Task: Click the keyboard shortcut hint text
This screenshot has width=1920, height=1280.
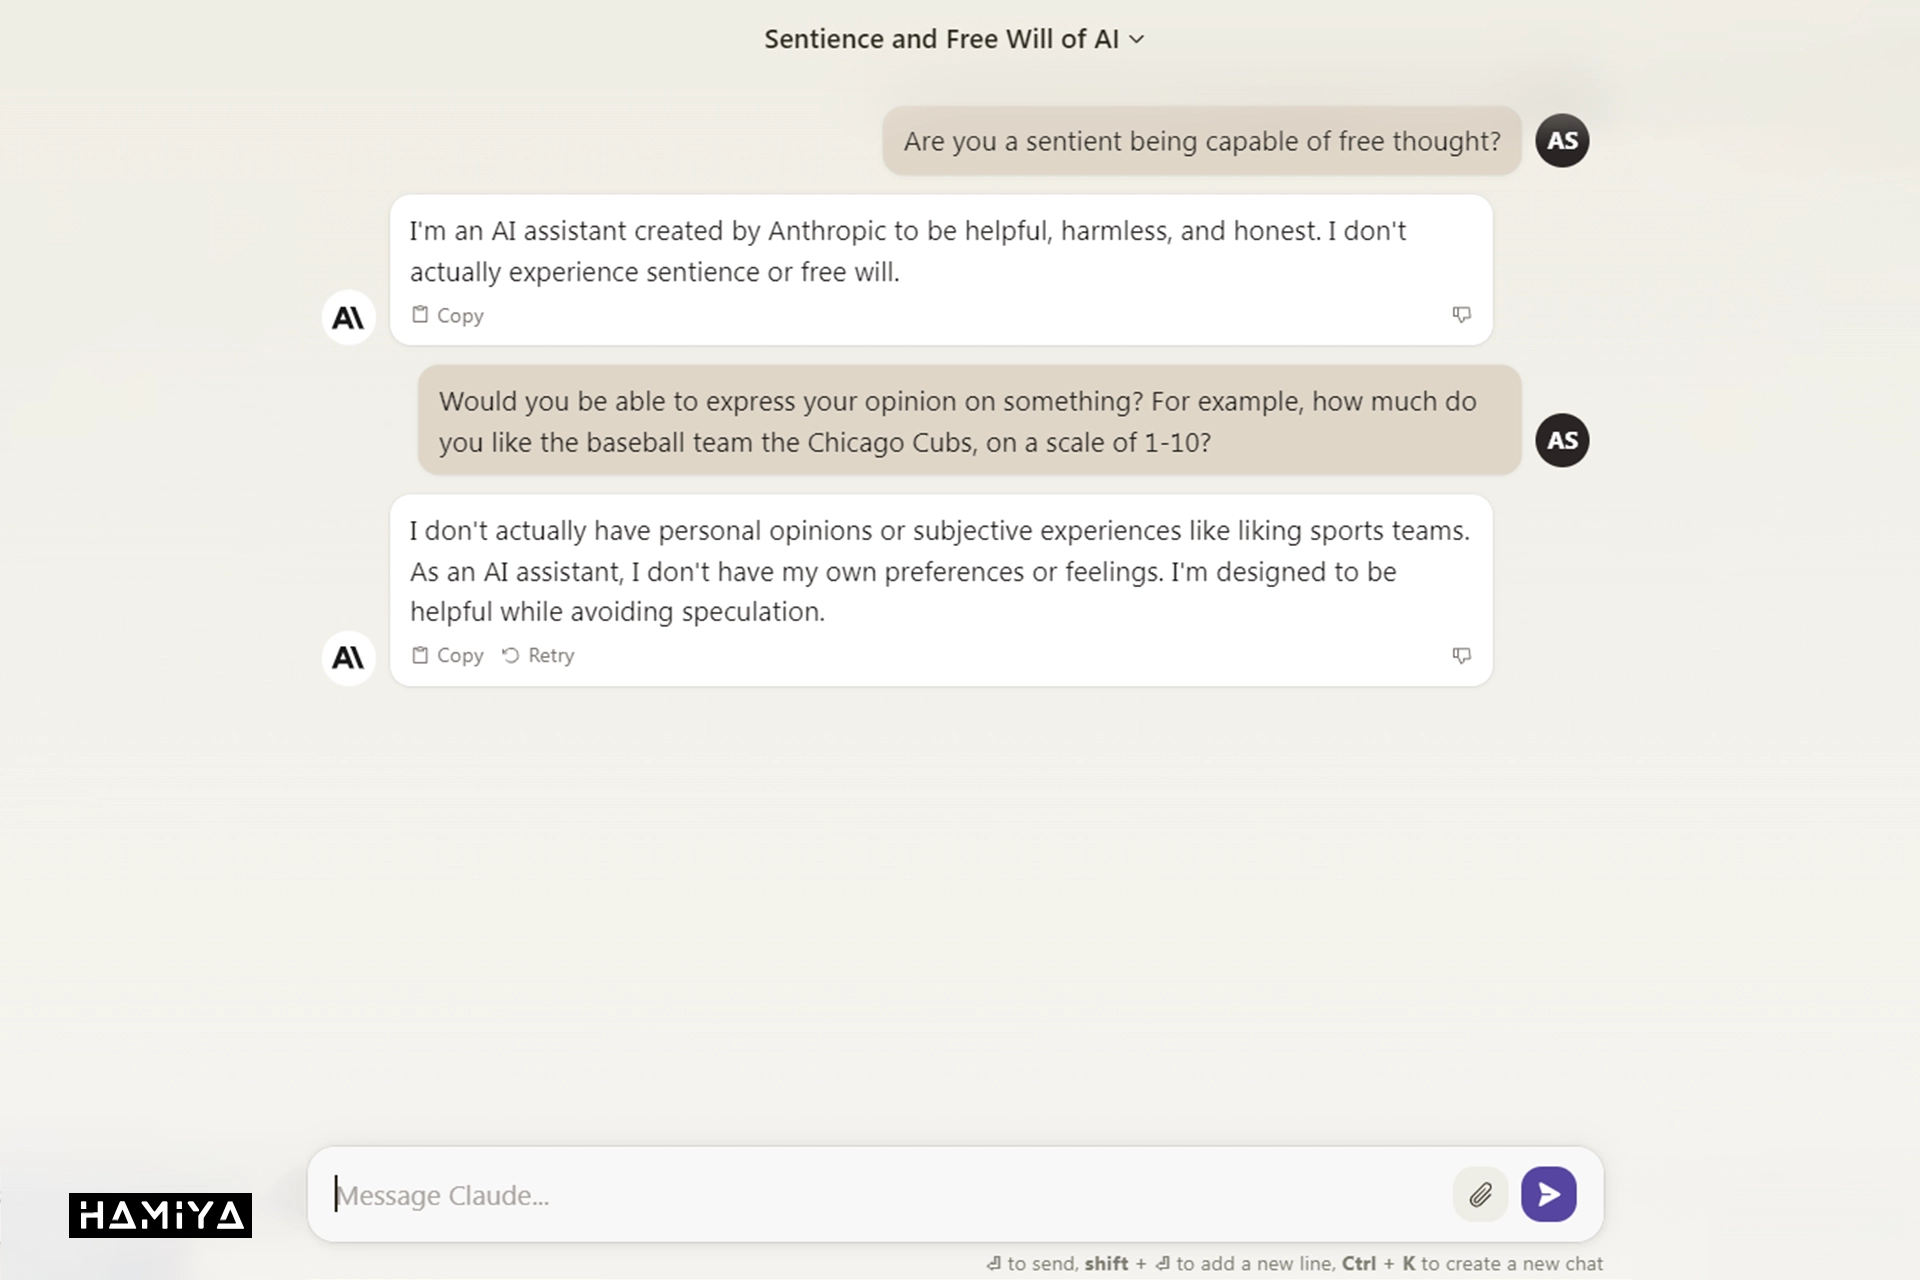Action: coord(1295,1264)
